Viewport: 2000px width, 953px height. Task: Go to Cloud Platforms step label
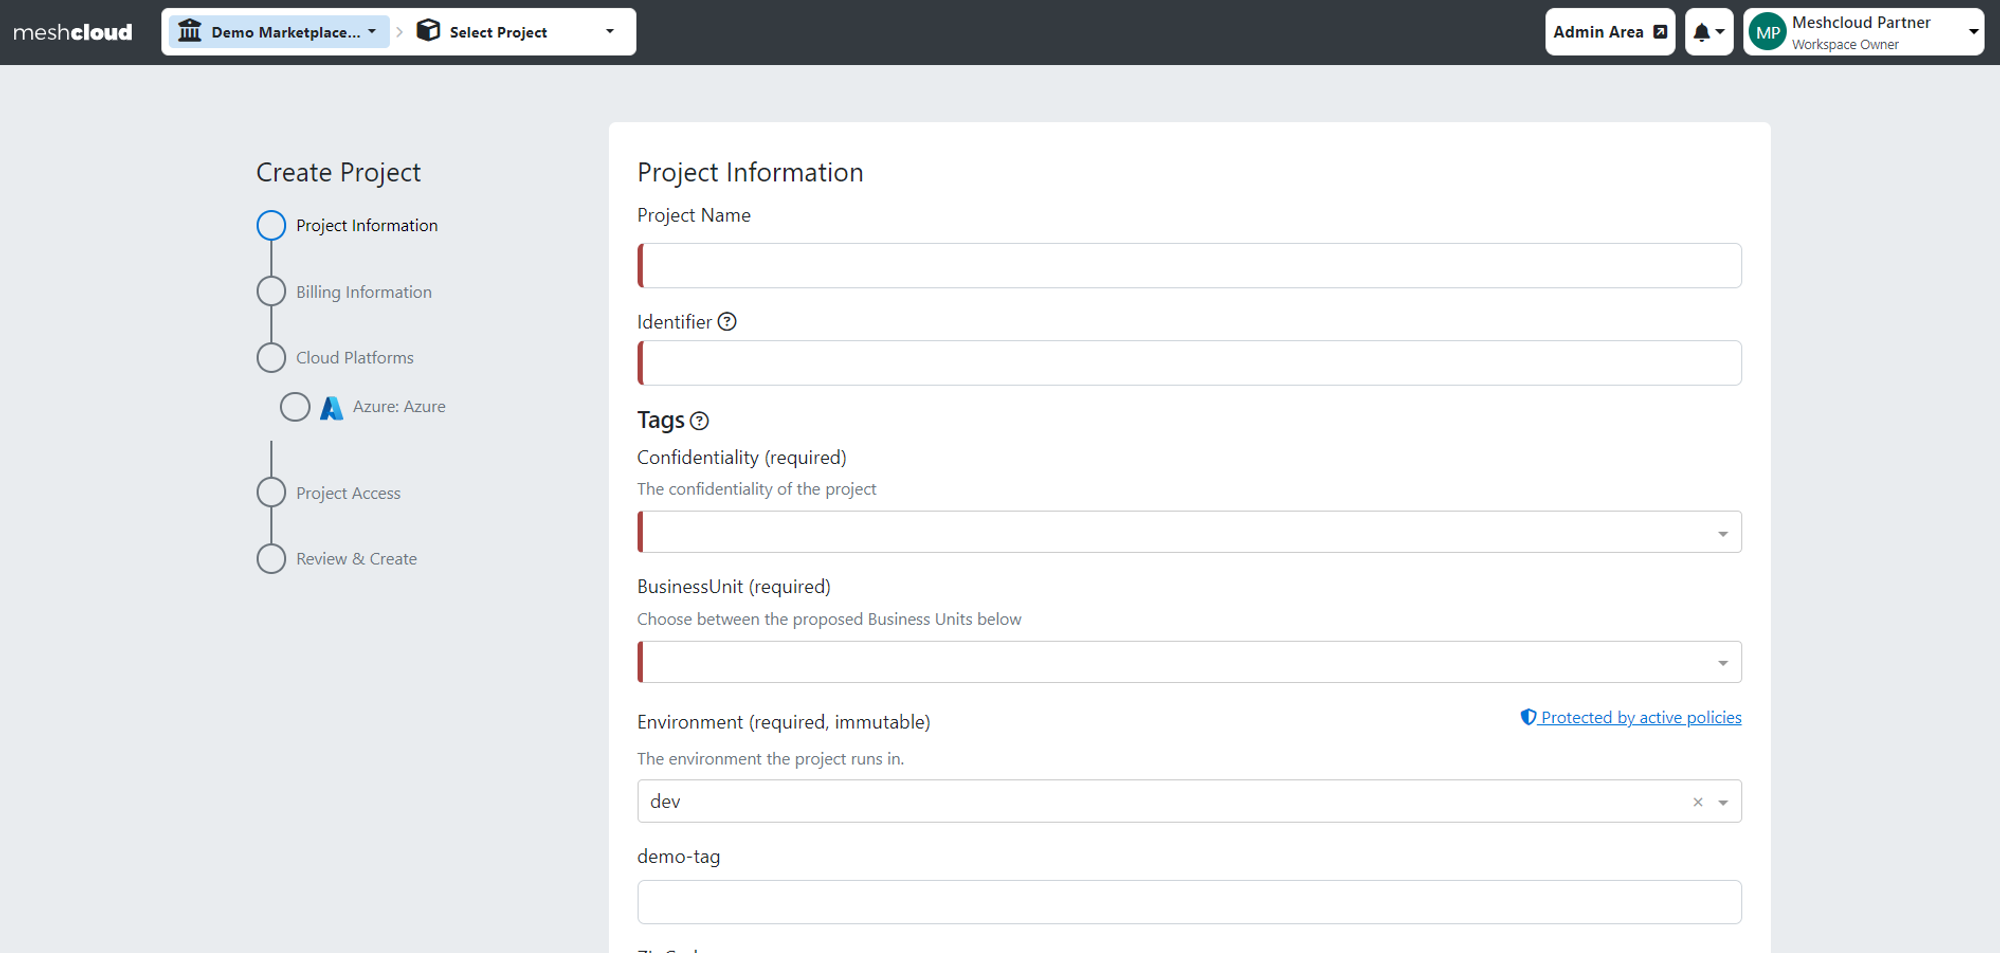coord(355,358)
